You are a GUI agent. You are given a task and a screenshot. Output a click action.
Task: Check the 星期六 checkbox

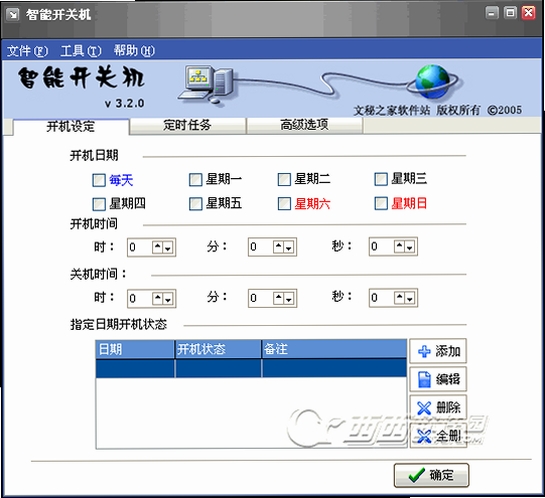(284, 204)
